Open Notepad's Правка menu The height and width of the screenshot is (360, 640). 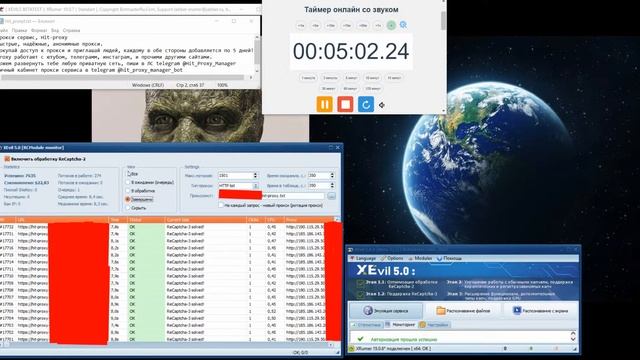pos(19,30)
